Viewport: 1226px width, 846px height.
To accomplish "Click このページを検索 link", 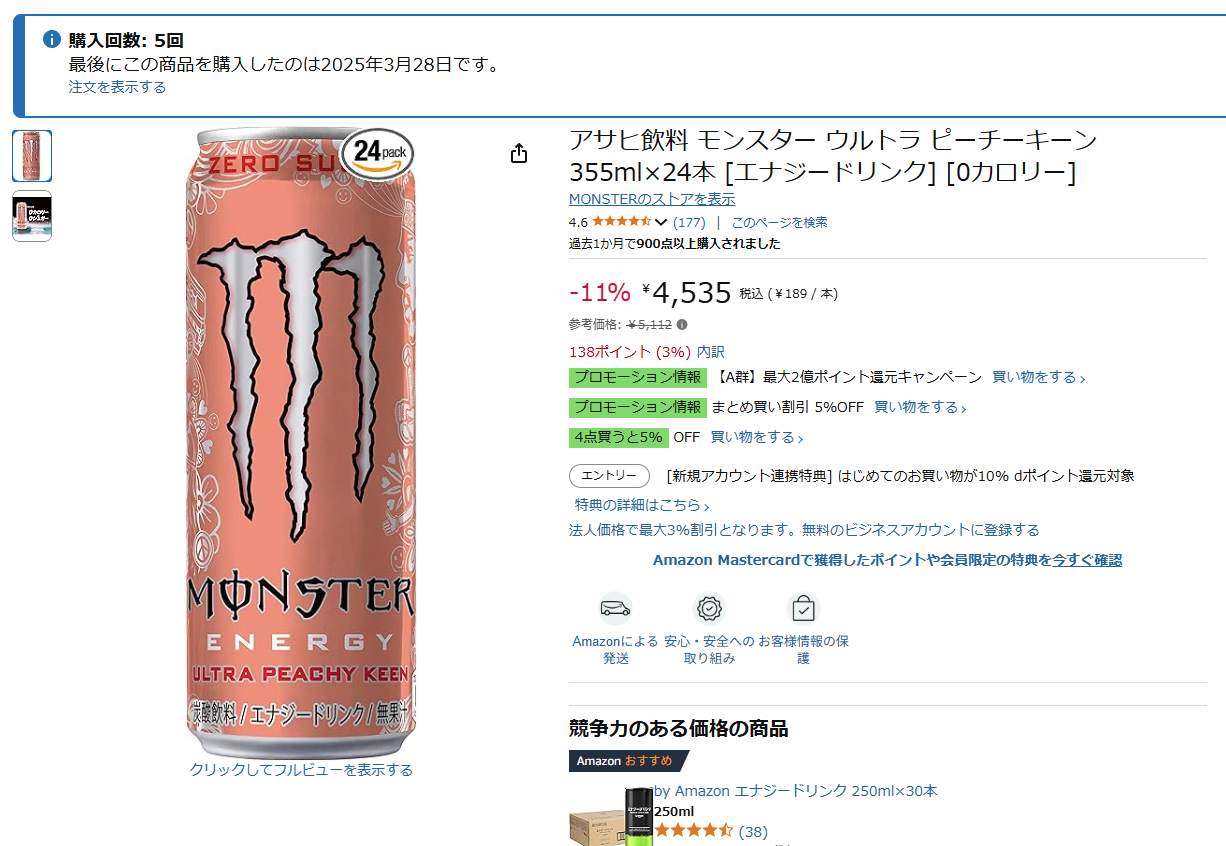I will (779, 222).
